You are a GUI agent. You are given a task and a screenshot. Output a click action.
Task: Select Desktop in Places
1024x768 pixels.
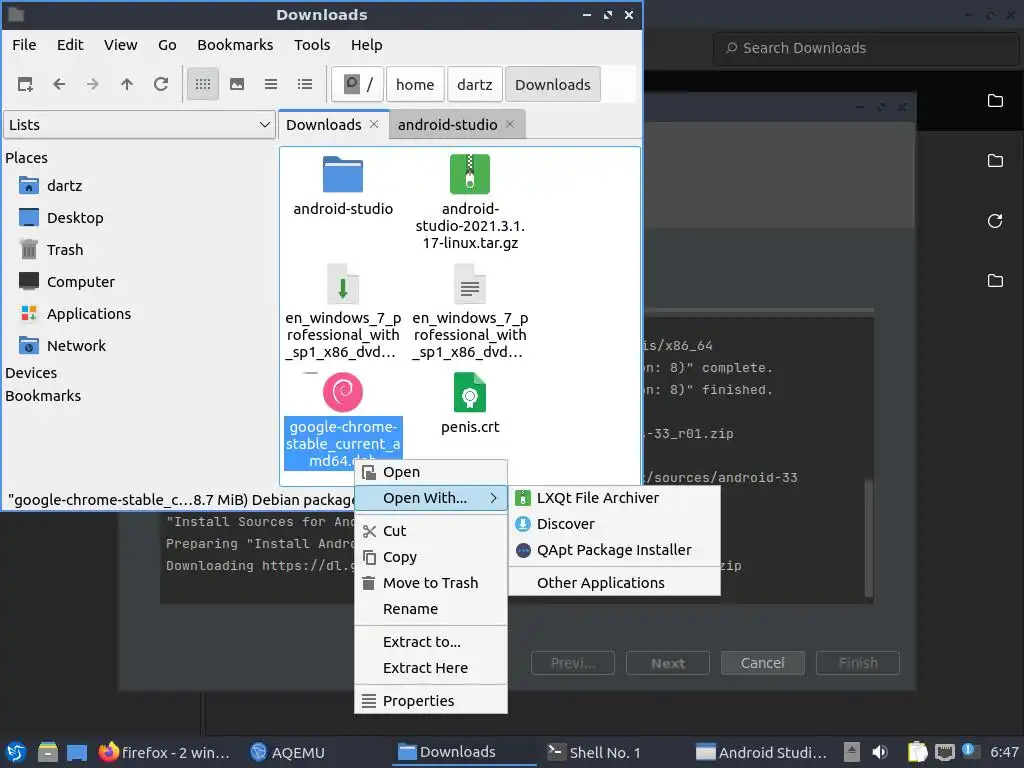click(74, 218)
